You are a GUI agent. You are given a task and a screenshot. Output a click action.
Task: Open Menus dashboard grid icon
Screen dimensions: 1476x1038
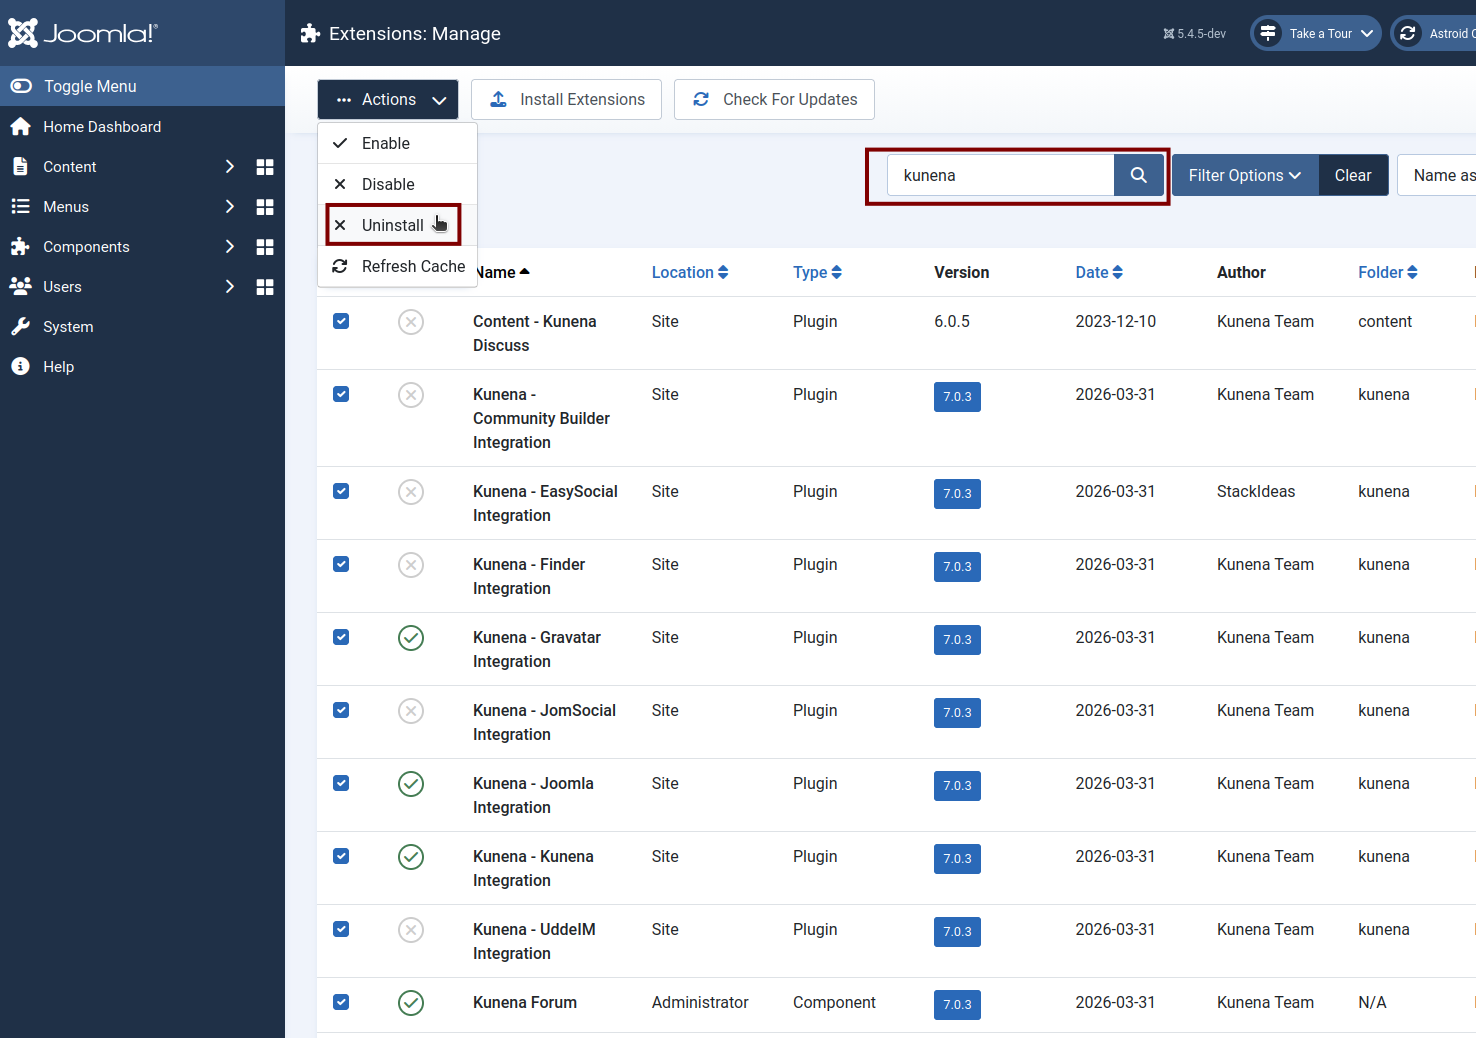[x=265, y=207]
